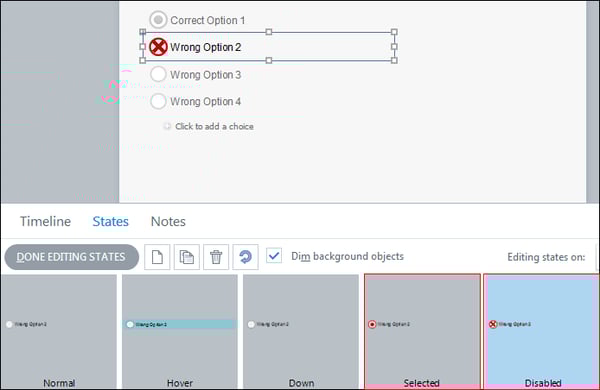Screen dimensions: 600x390
Task: Select the Wrong Option 3 radio button
Action: pos(158,74)
